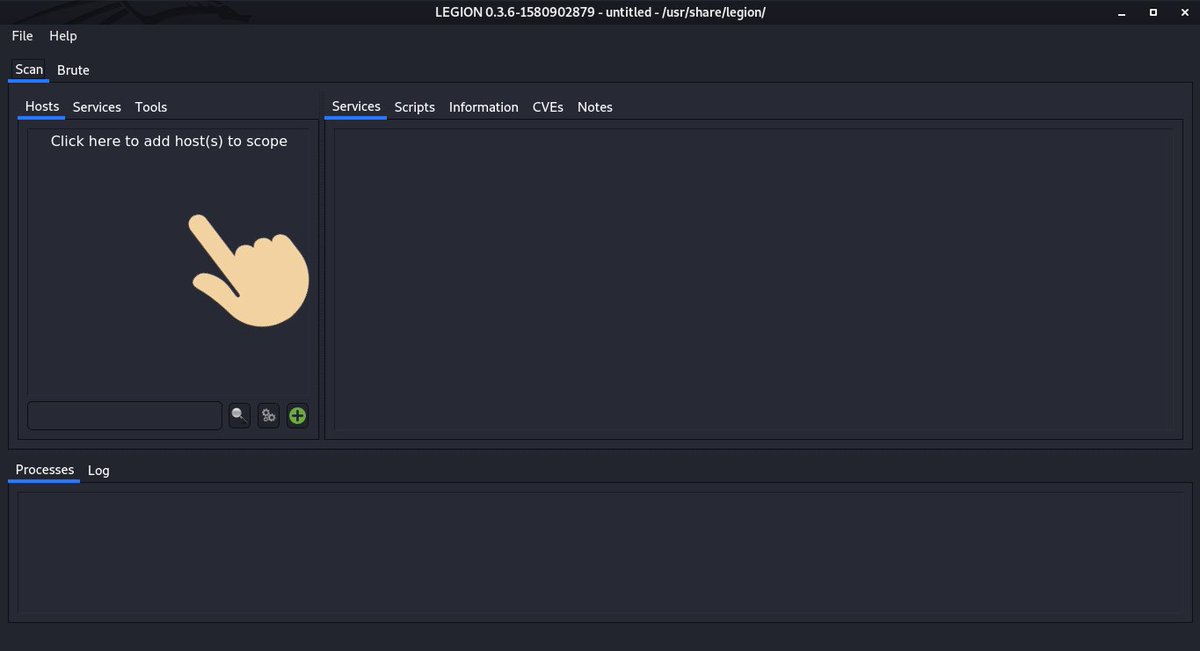Click 'Click here to add host(s) to scope'
Image resolution: width=1200 pixels, height=651 pixels.
click(169, 142)
